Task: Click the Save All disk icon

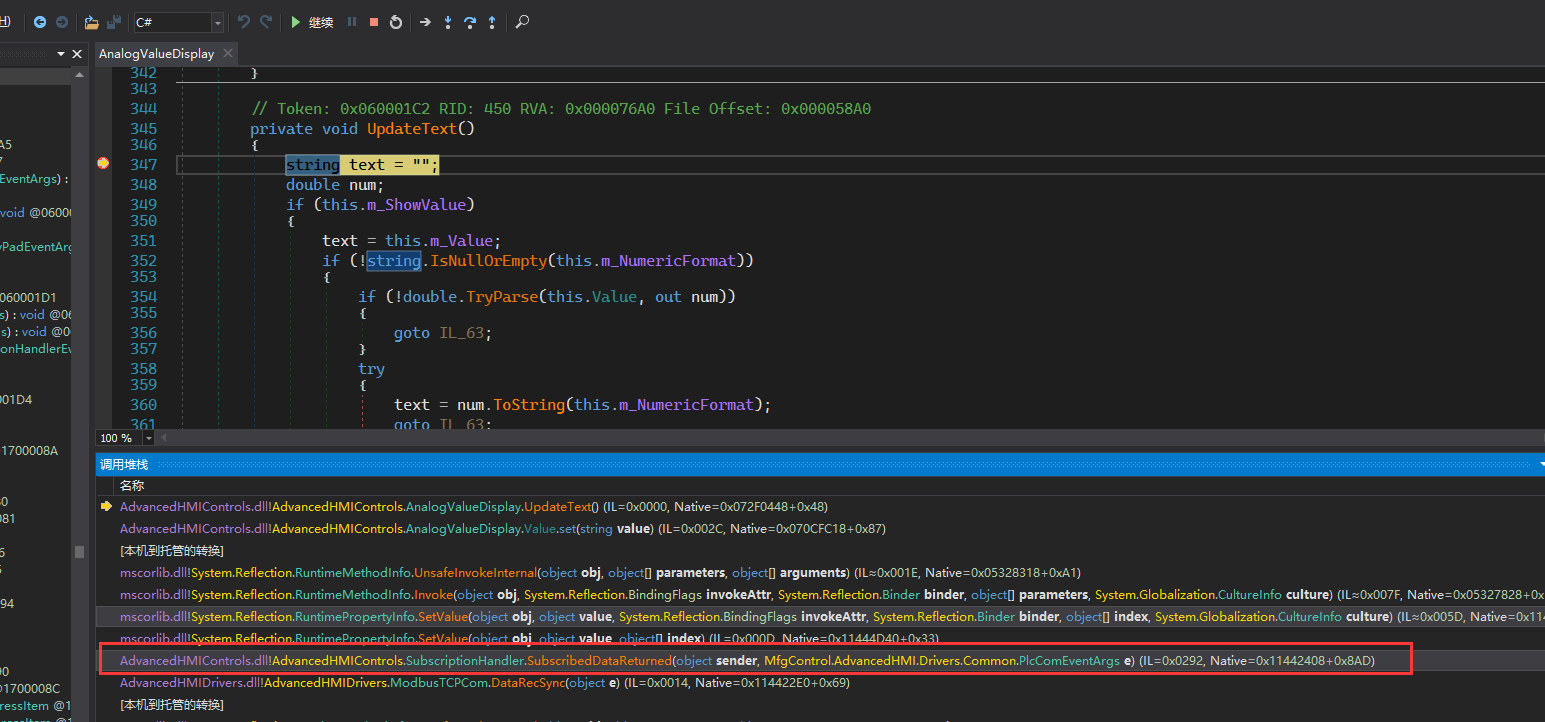Action: [114, 22]
